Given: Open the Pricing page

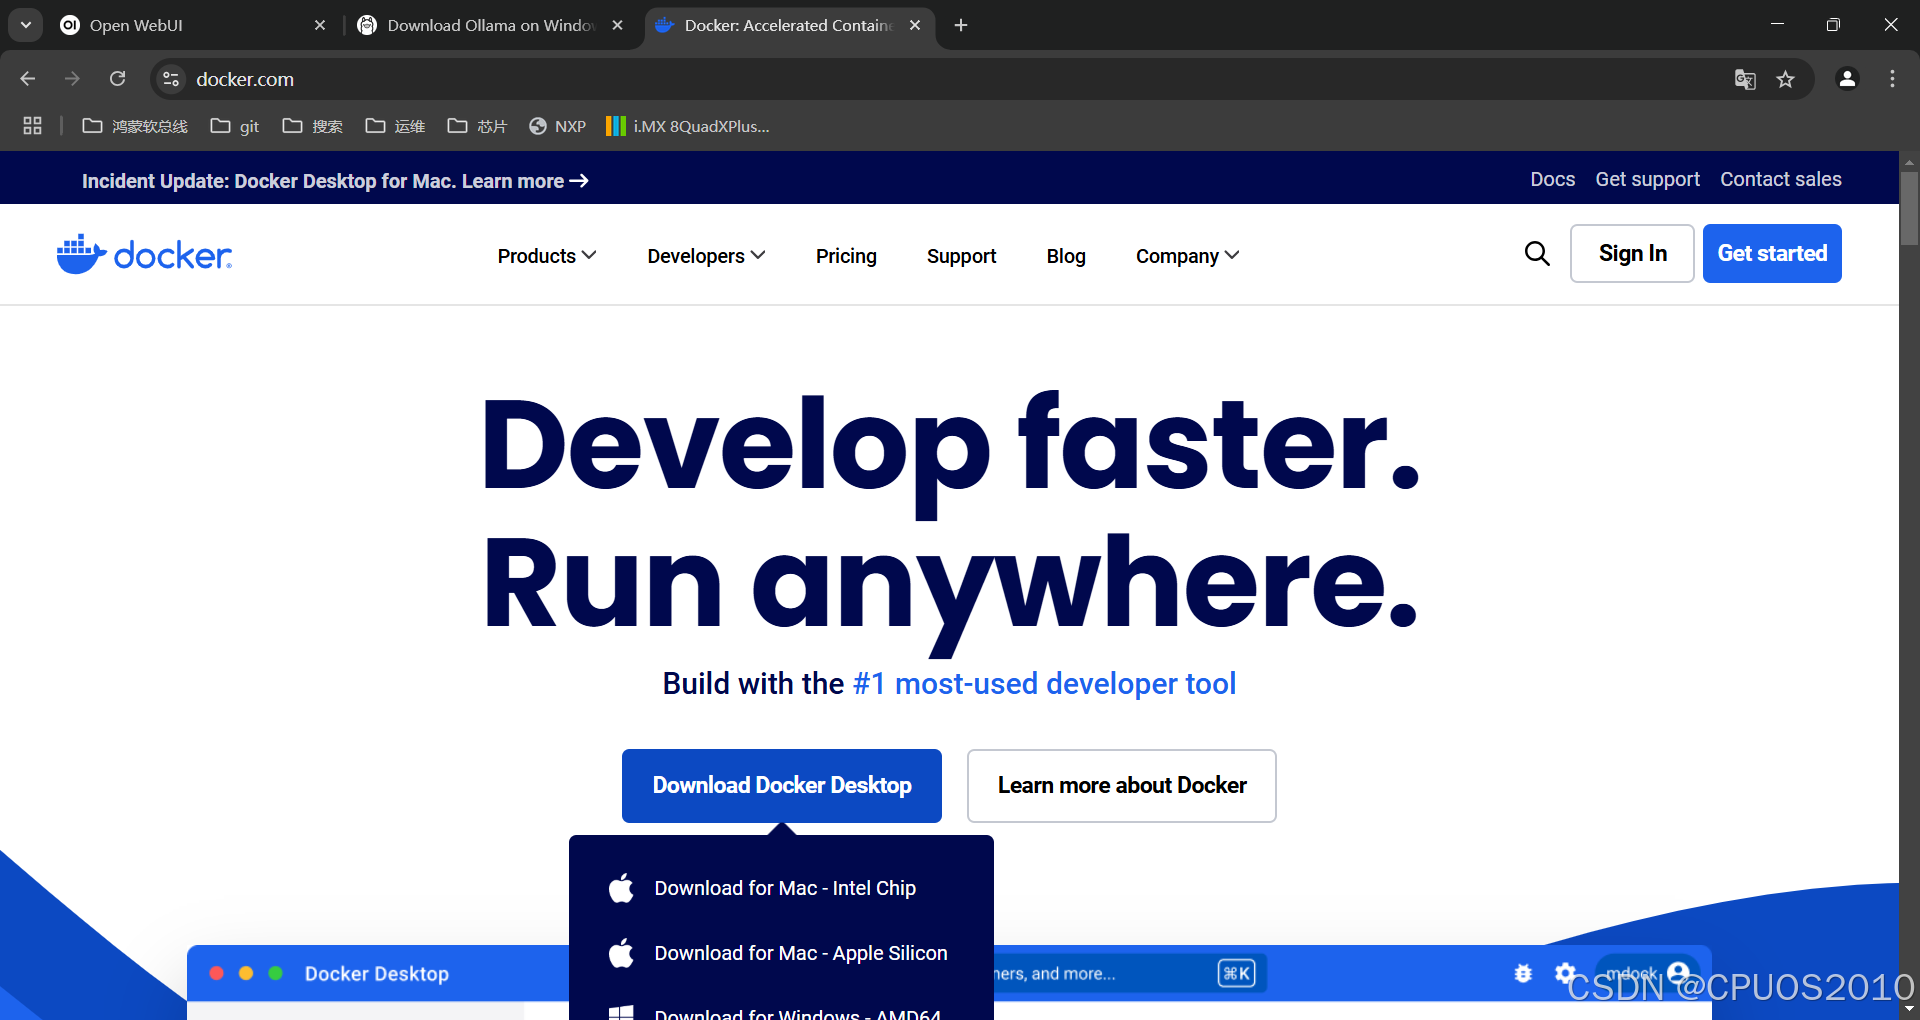Looking at the screenshot, I should pyautogui.click(x=846, y=256).
